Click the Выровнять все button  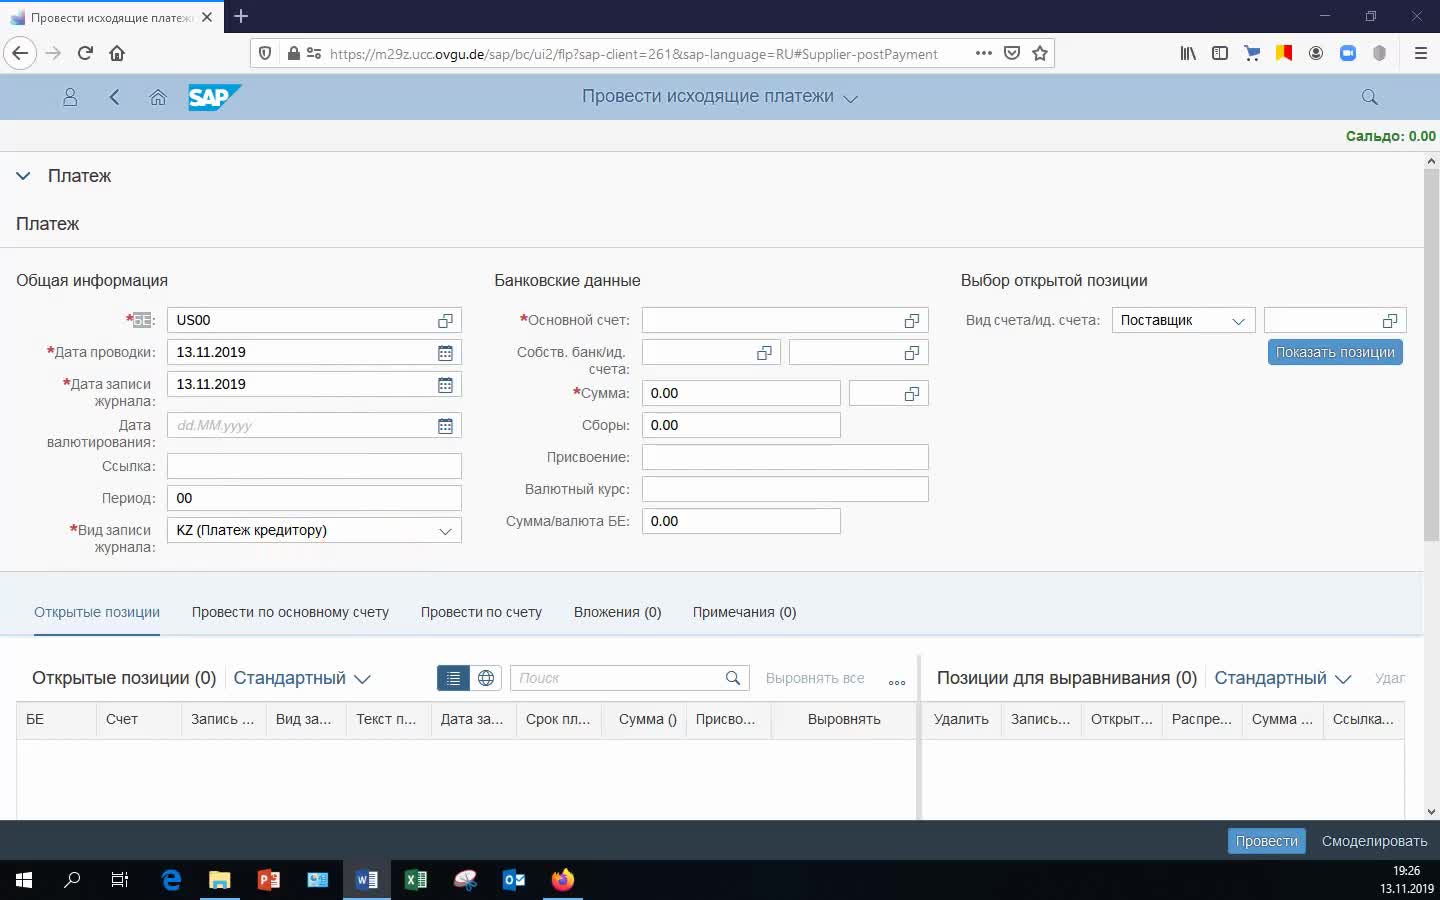[x=815, y=678]
